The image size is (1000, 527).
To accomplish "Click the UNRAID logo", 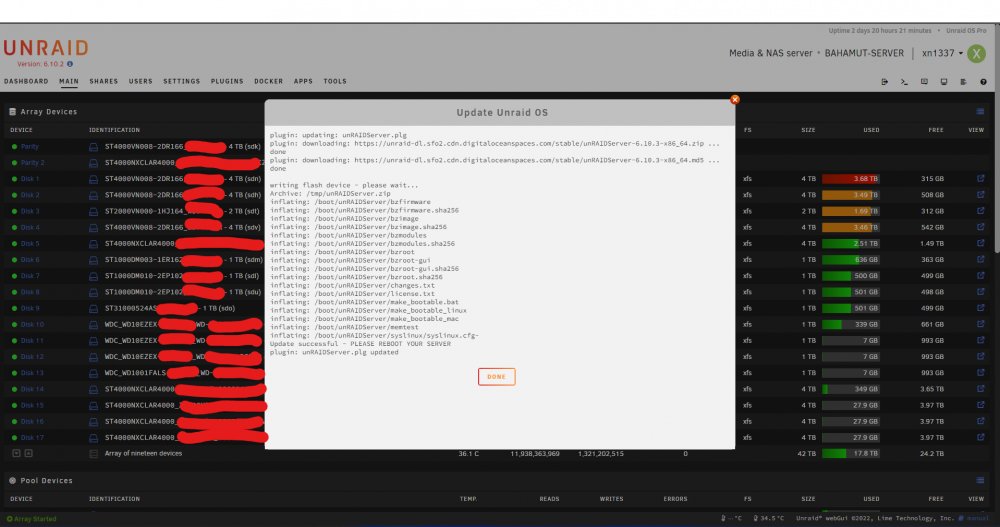I will tap(46, 48).
